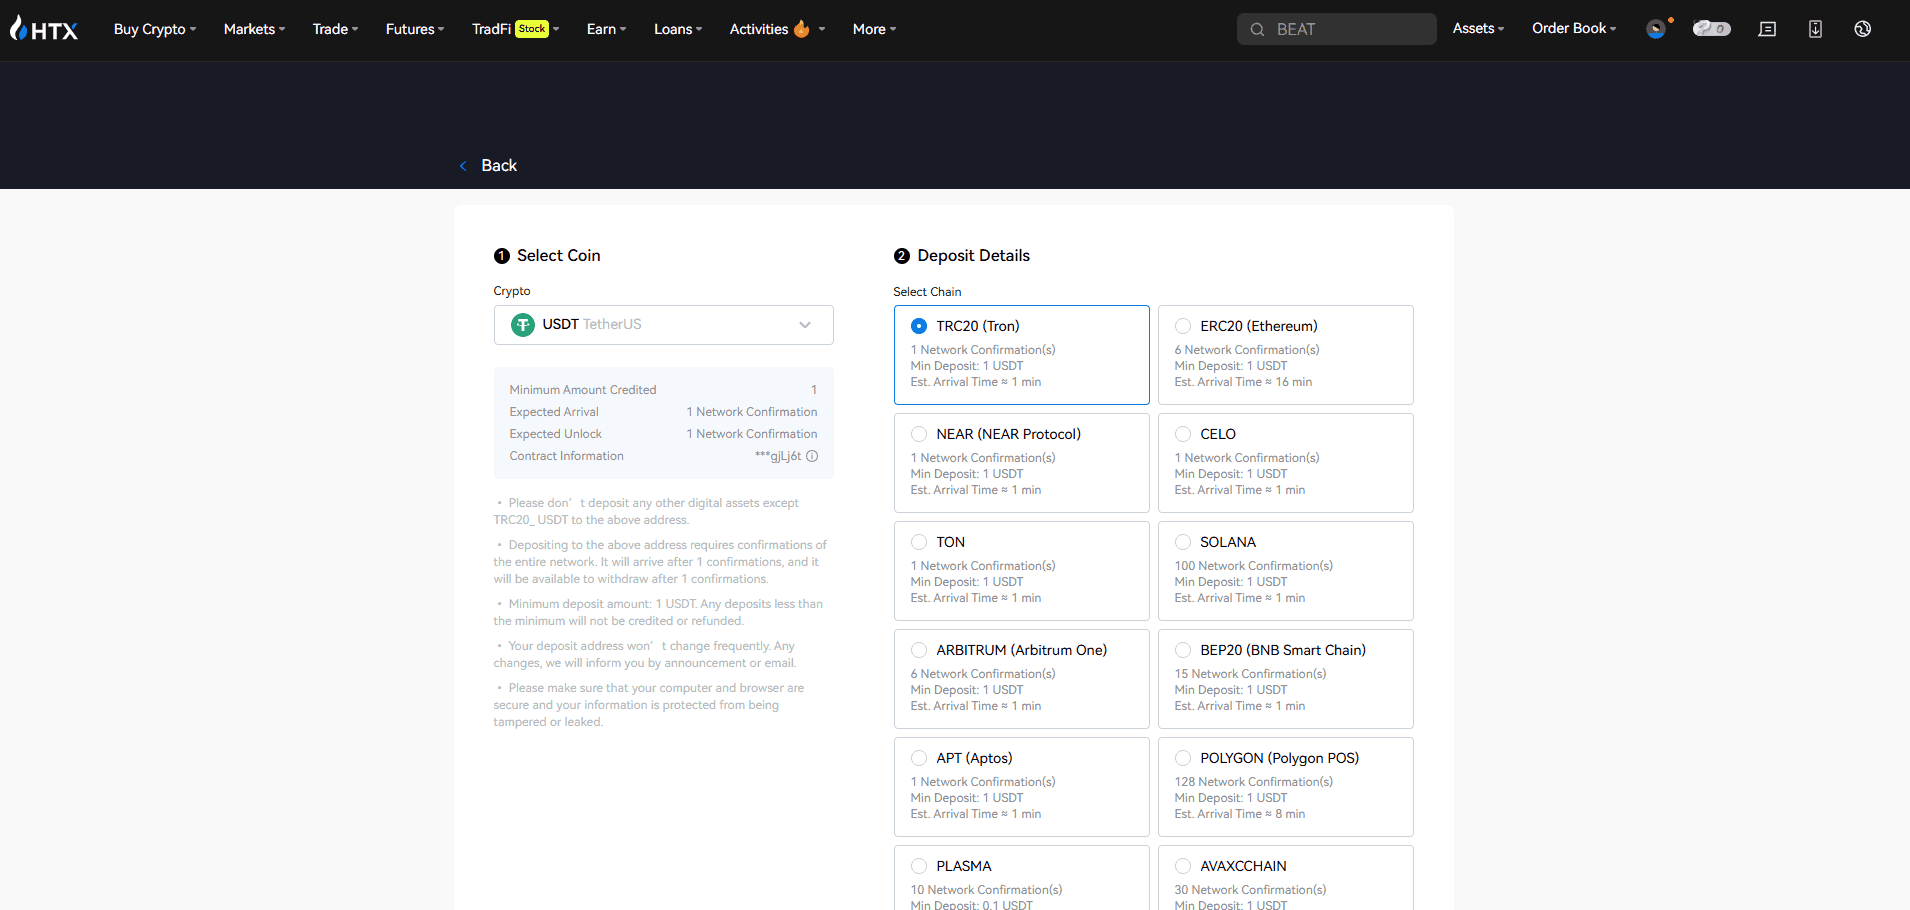Pick the SOLANA chain option
The width and height of the screenshot is (1910, 910).
pos(1285,571)
